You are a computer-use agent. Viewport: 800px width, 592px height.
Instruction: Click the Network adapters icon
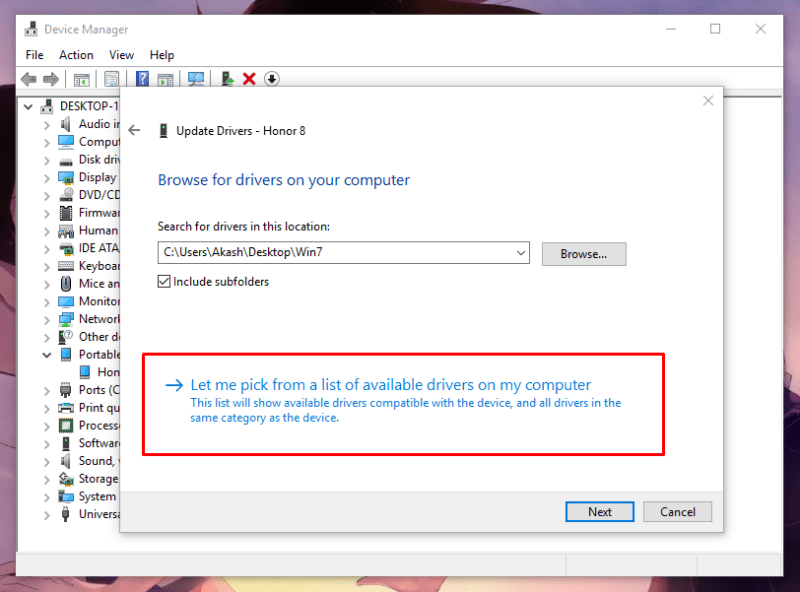66,319
